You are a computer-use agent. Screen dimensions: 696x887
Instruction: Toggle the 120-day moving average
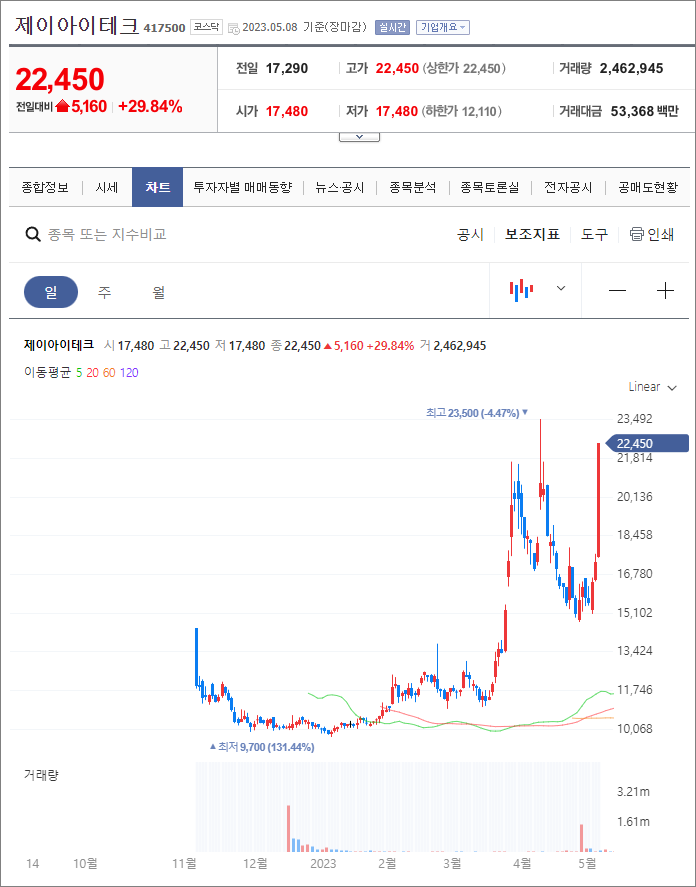coord(129,373)
